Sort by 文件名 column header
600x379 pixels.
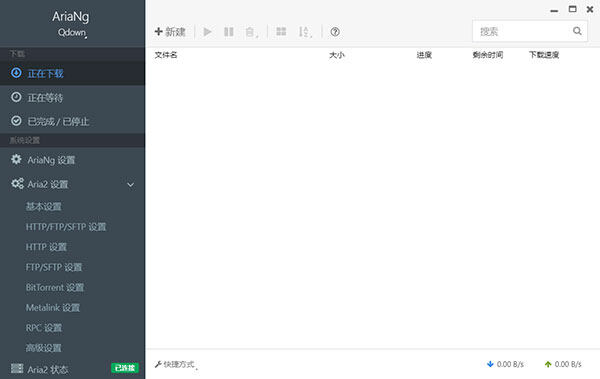coord(166,55)
